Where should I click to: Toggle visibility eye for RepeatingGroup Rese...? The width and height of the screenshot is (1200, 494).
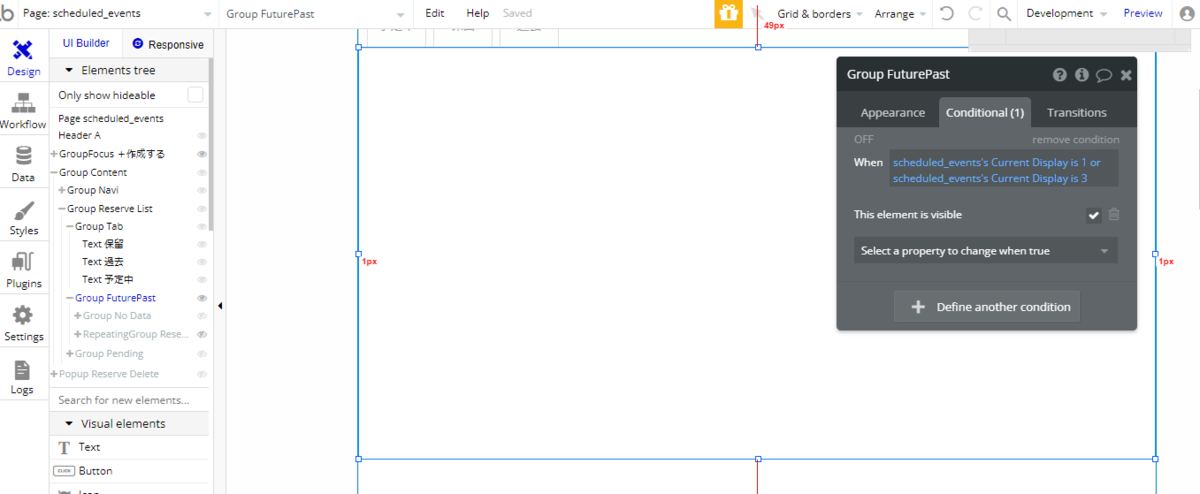click(x=202, y=334)
